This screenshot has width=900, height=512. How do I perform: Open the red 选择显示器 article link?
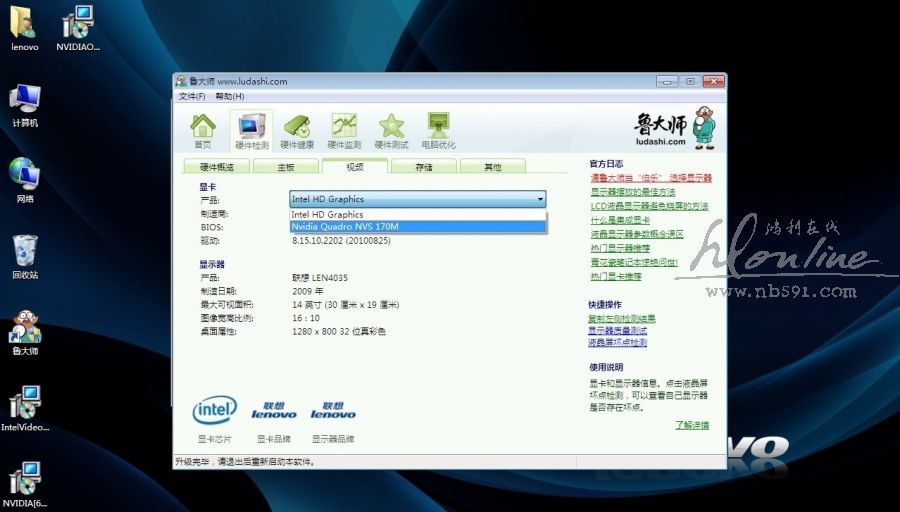(x=651, y=178)
